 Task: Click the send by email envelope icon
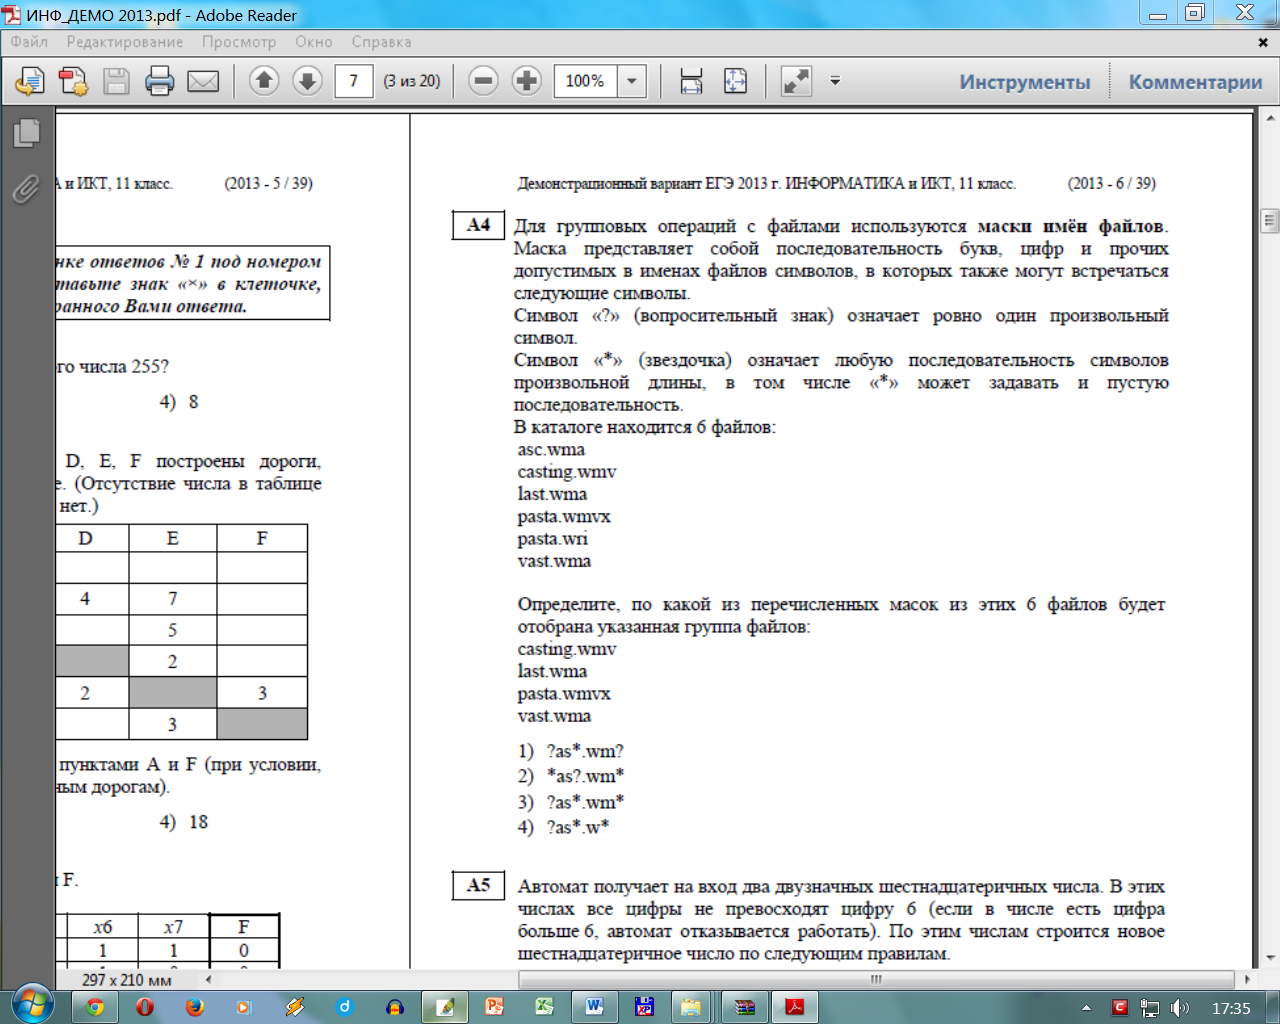click(x=203, y=81)
